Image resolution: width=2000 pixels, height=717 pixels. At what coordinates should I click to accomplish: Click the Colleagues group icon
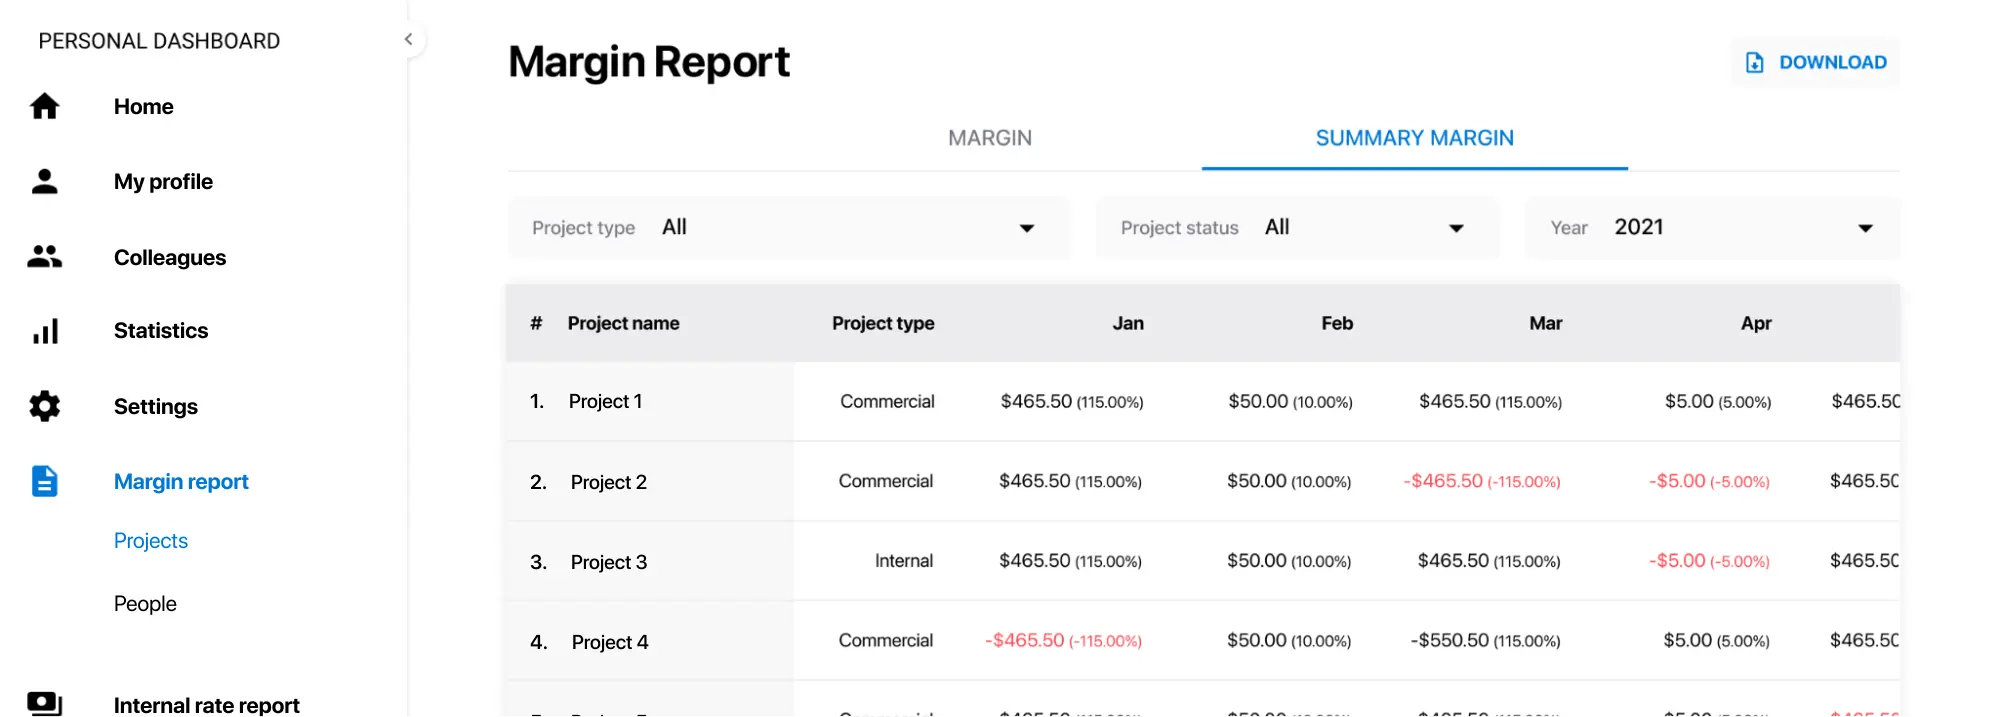tap(44, 257)
